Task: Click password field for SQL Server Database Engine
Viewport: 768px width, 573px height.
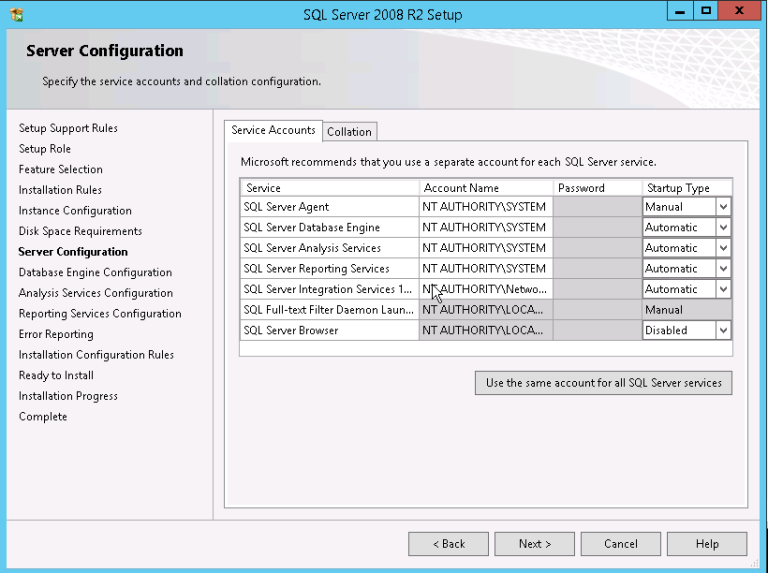Action: click(x=598, y=227)
